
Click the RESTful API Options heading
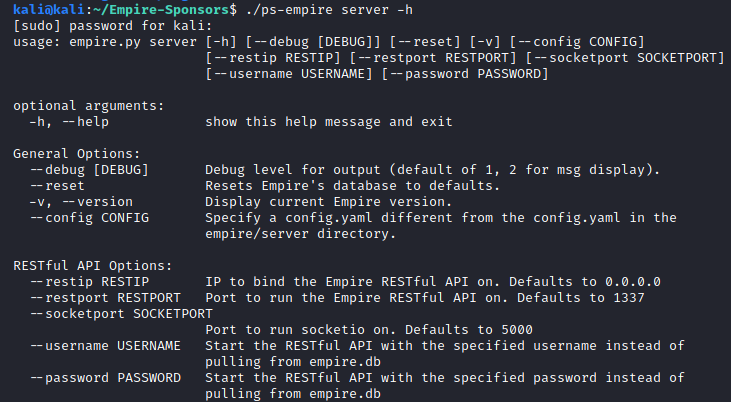[x=92, y=266]
